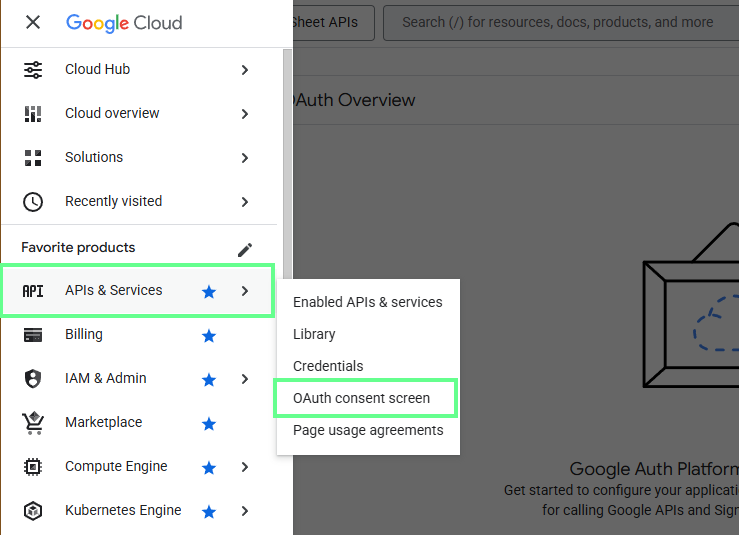Click the Compute Engine chip icon
The width and height of the screenshot is (739, 535).
[33, 467]
